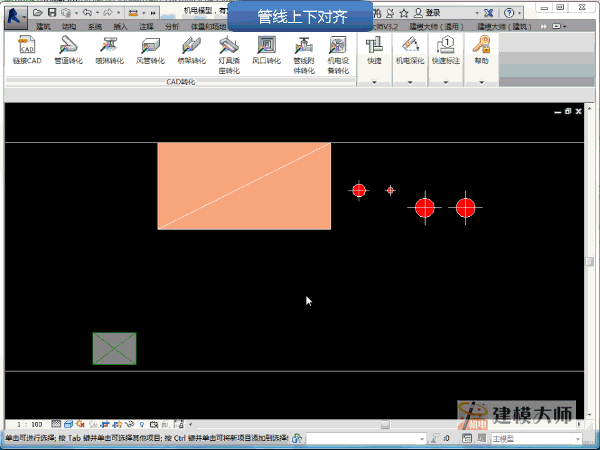Switch to the 分析 ribbon tab
This screenshot has width=600, height=450.
pyautogui.click(x=172, y=26)
